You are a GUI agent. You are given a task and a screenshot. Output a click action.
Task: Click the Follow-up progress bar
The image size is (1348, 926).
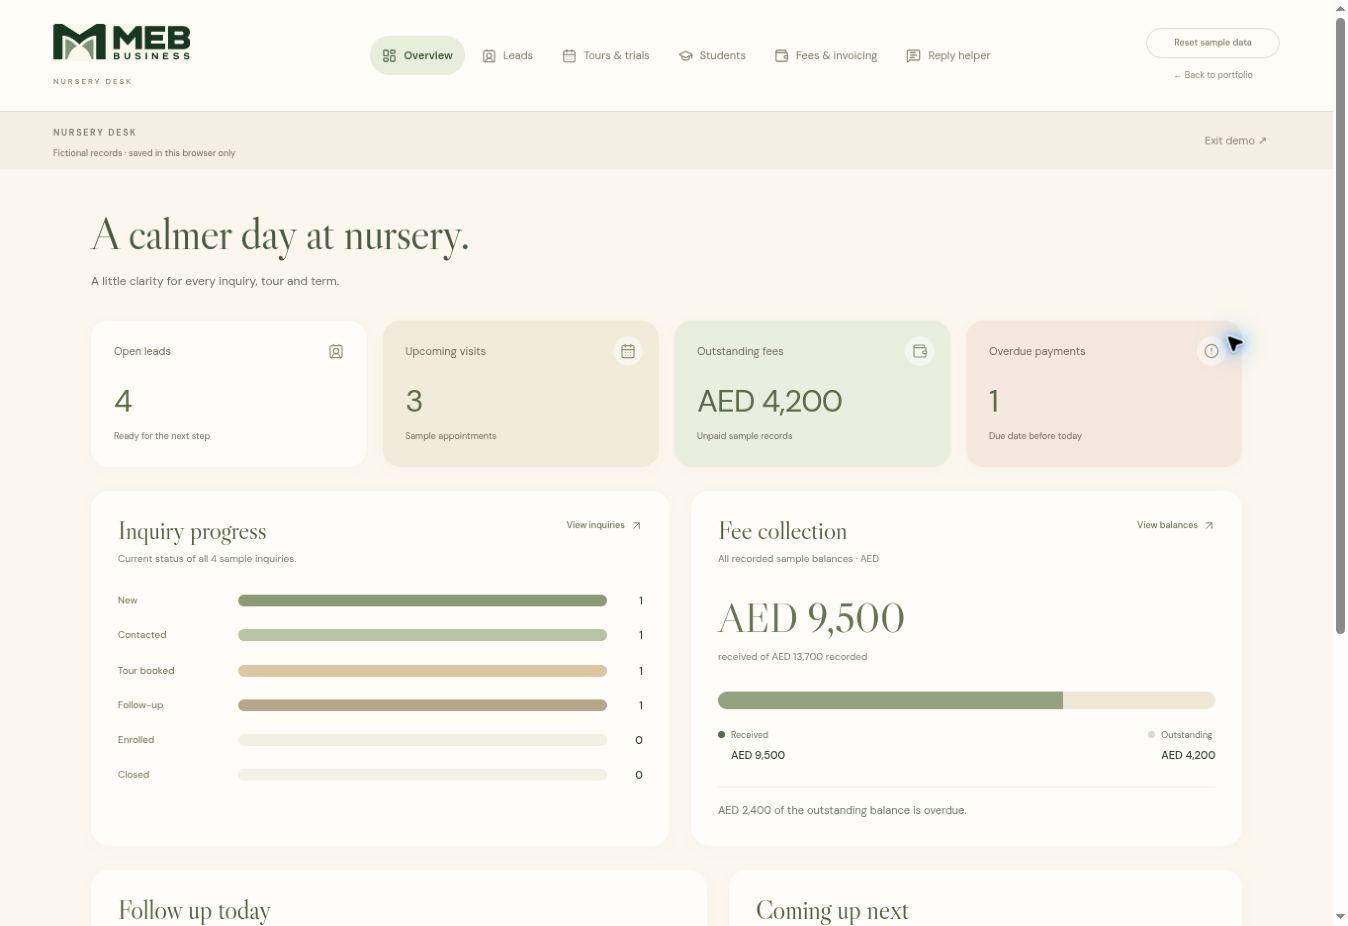coord(422,705)
